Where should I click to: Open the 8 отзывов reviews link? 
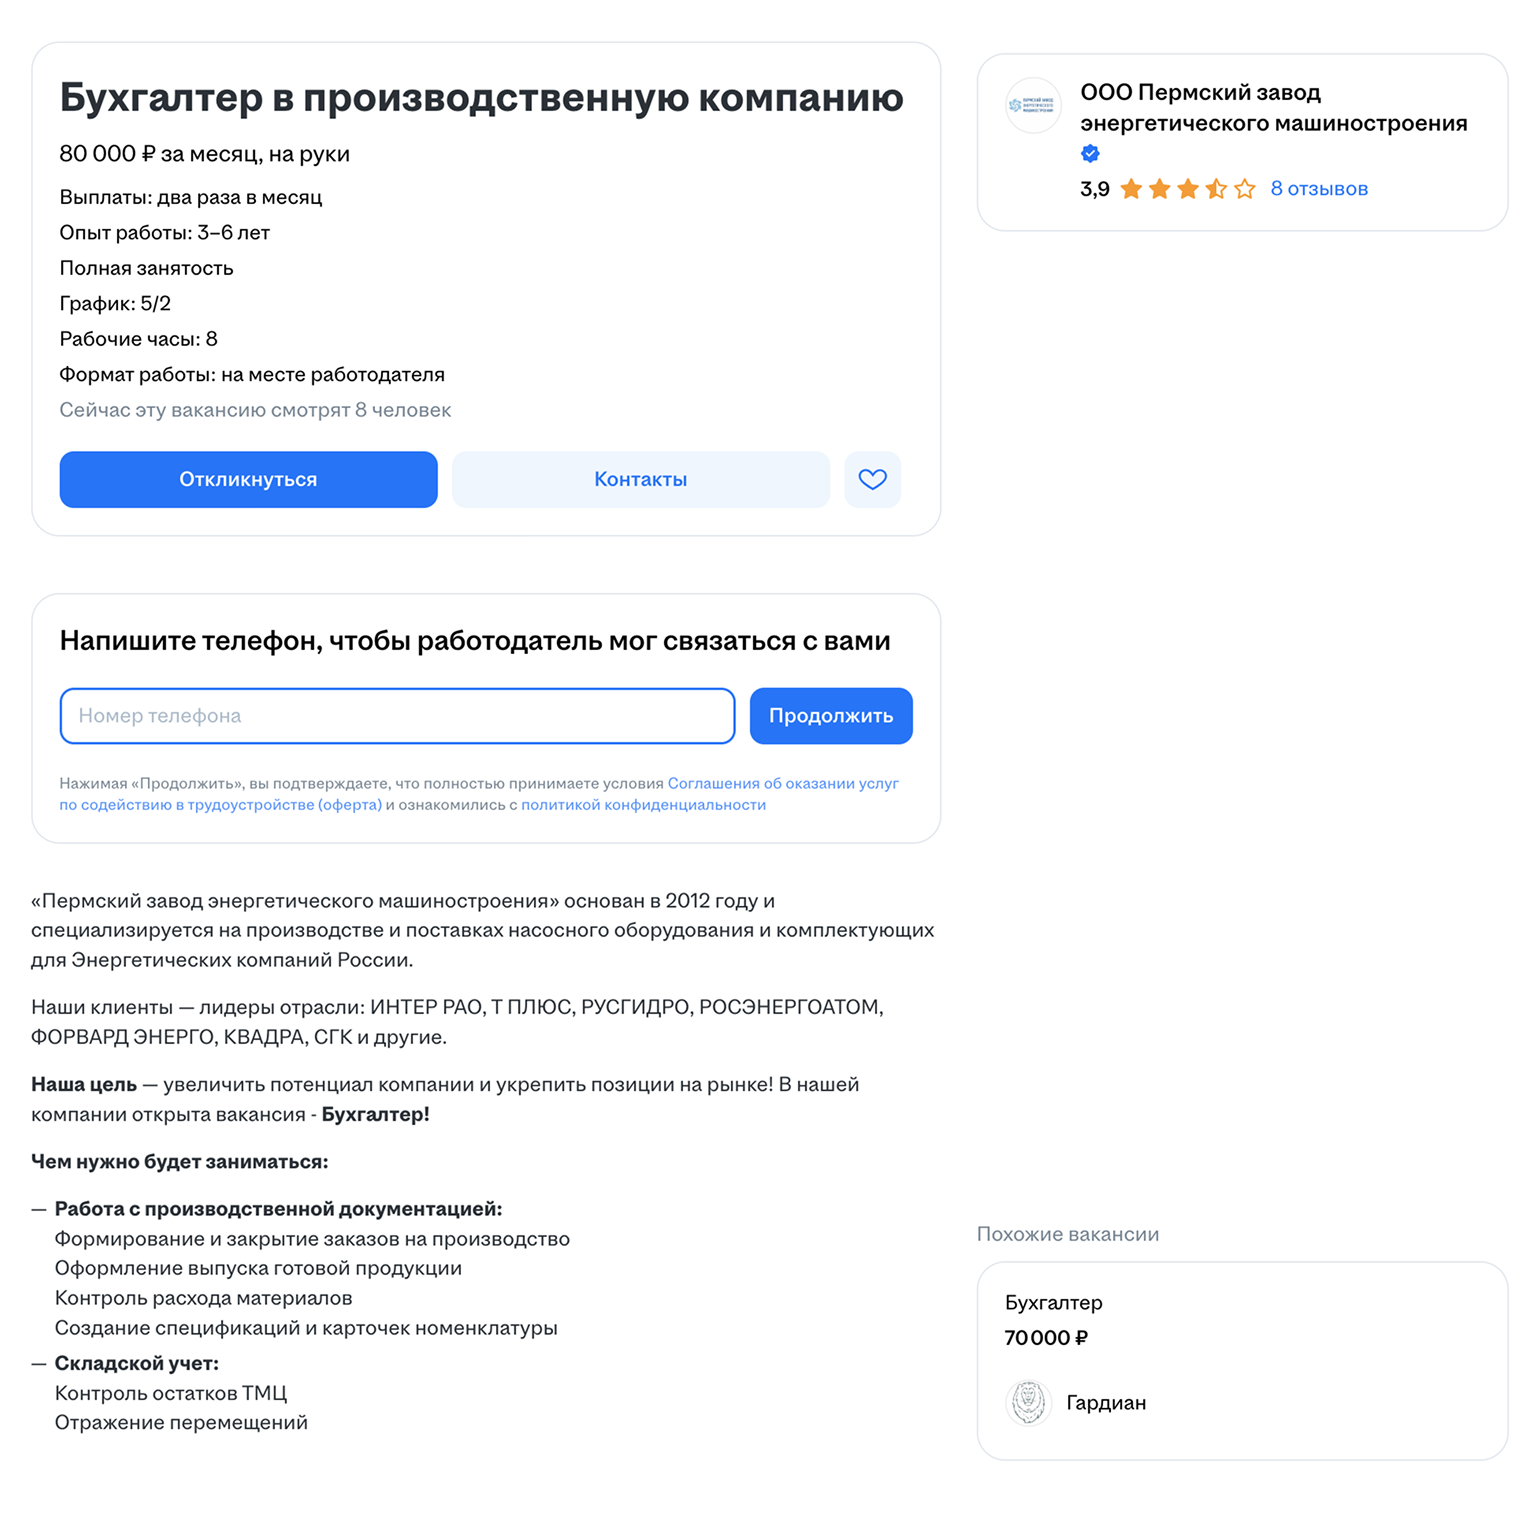(x=1319, y=188)
